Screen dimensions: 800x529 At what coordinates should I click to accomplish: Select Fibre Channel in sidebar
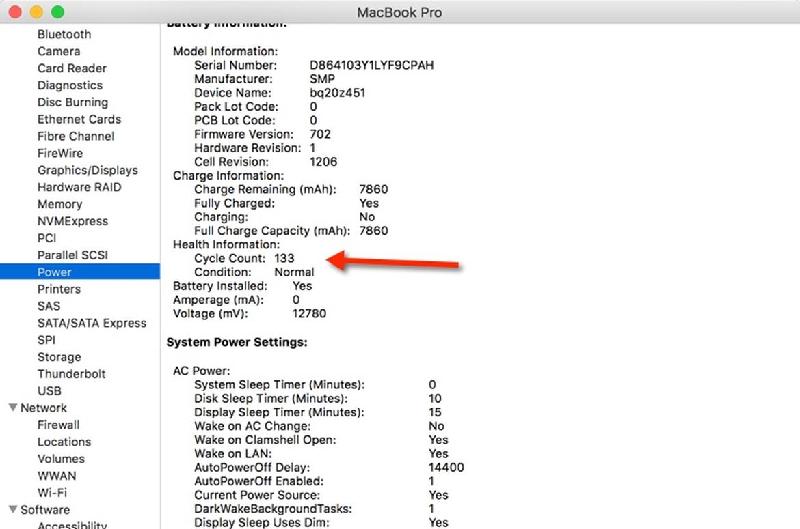click(76, 136)
